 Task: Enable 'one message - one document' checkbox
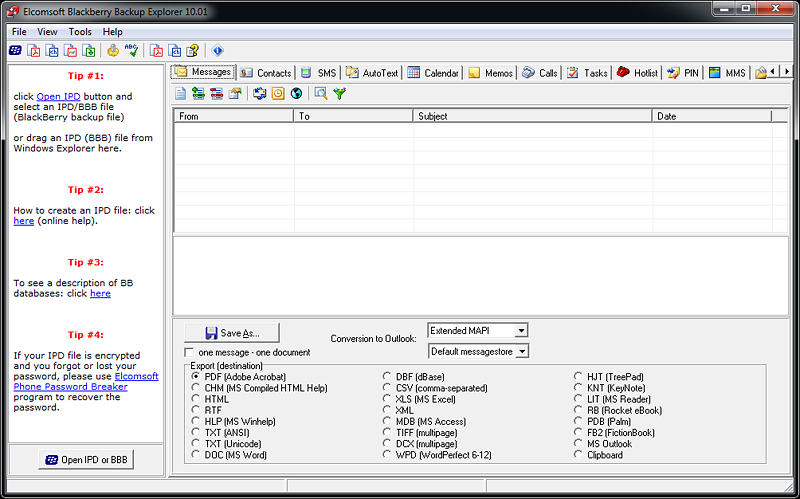click(190, 353)
